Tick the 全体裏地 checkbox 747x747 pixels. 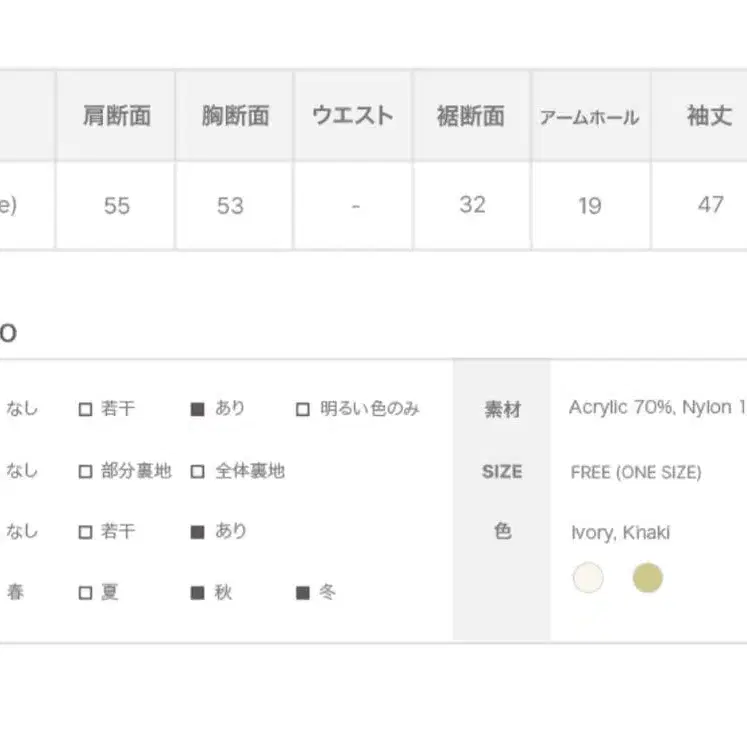pyautogui.click(x=198, y=471)
